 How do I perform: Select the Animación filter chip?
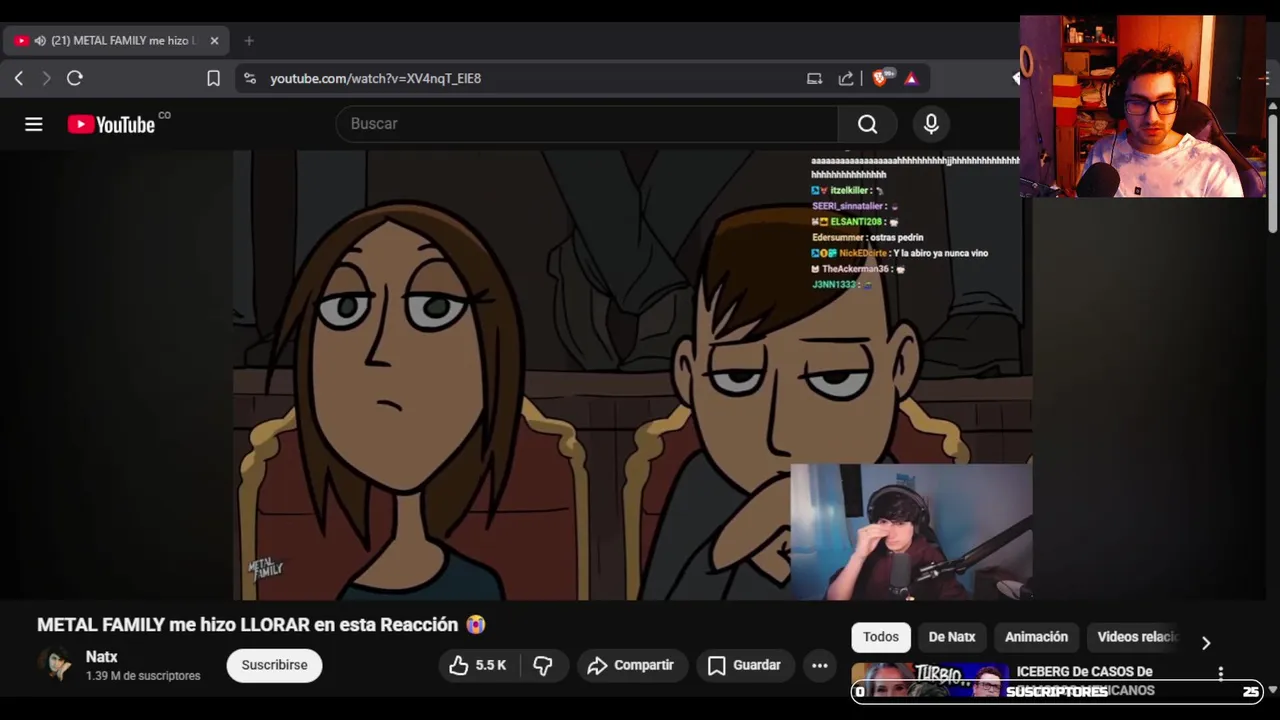(1036, 637)
